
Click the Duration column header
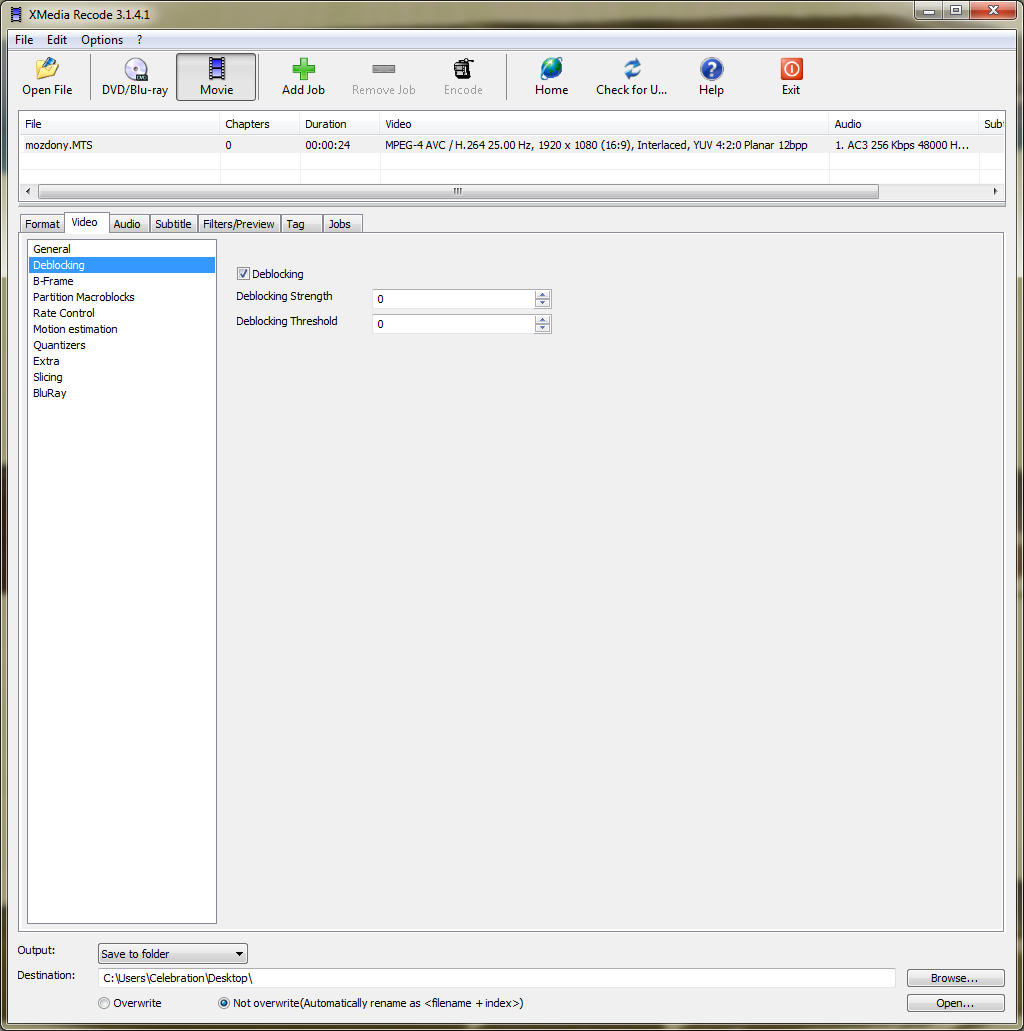(x=339, y=124)
